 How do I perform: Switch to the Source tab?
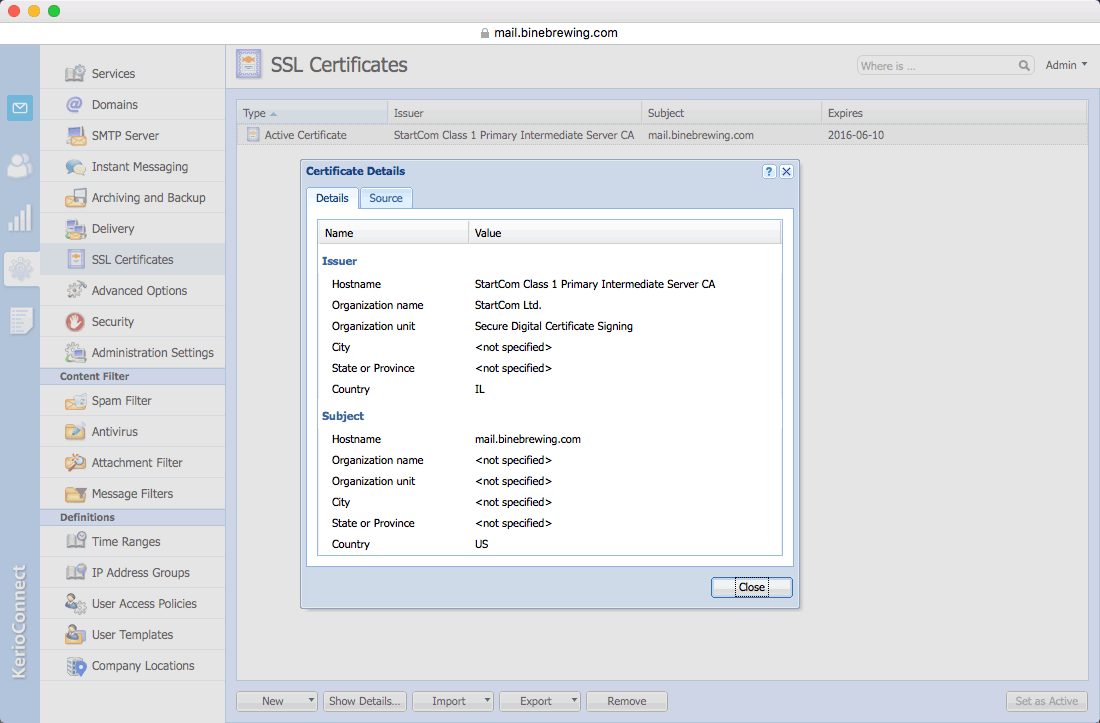pyautogui.click(x=386, y=198)
